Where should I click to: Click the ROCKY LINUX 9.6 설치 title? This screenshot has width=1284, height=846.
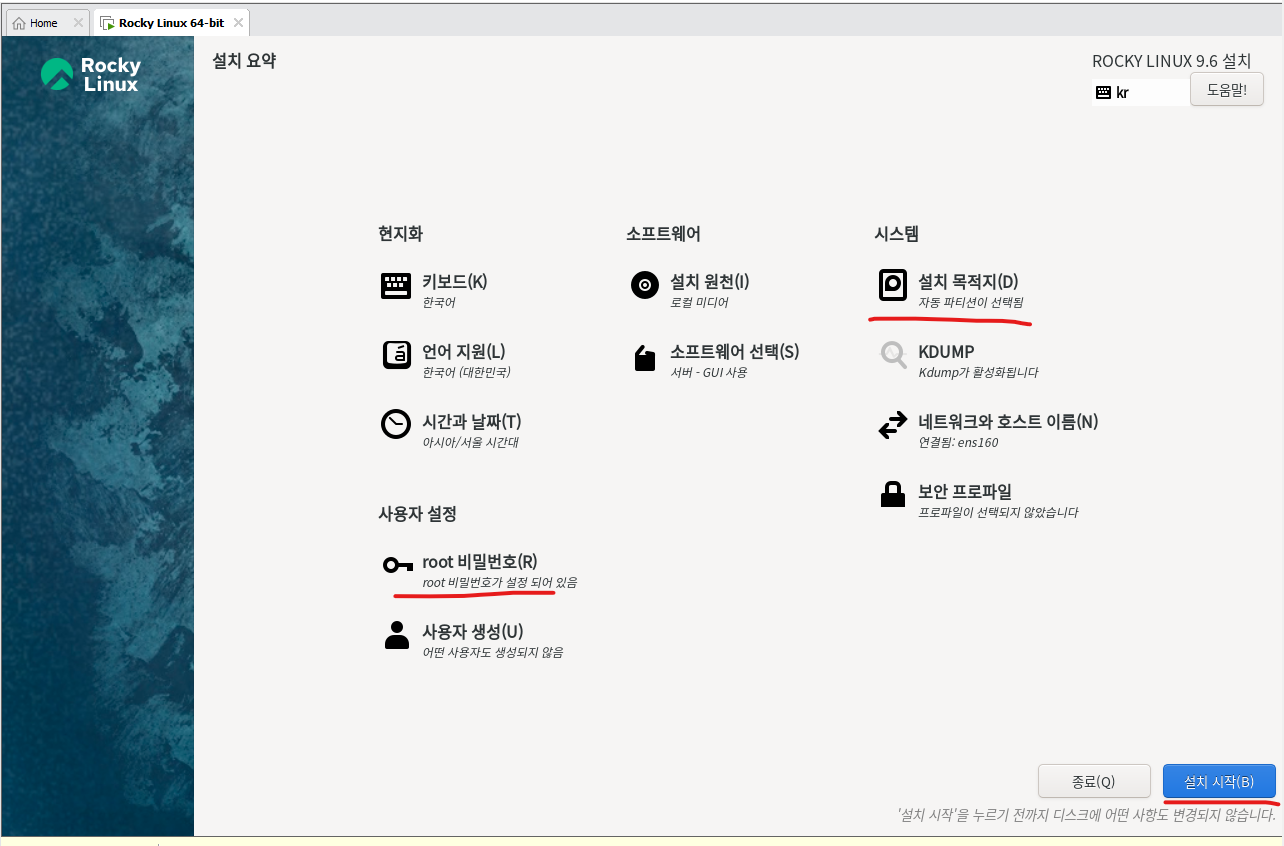tap(1171, 61)
